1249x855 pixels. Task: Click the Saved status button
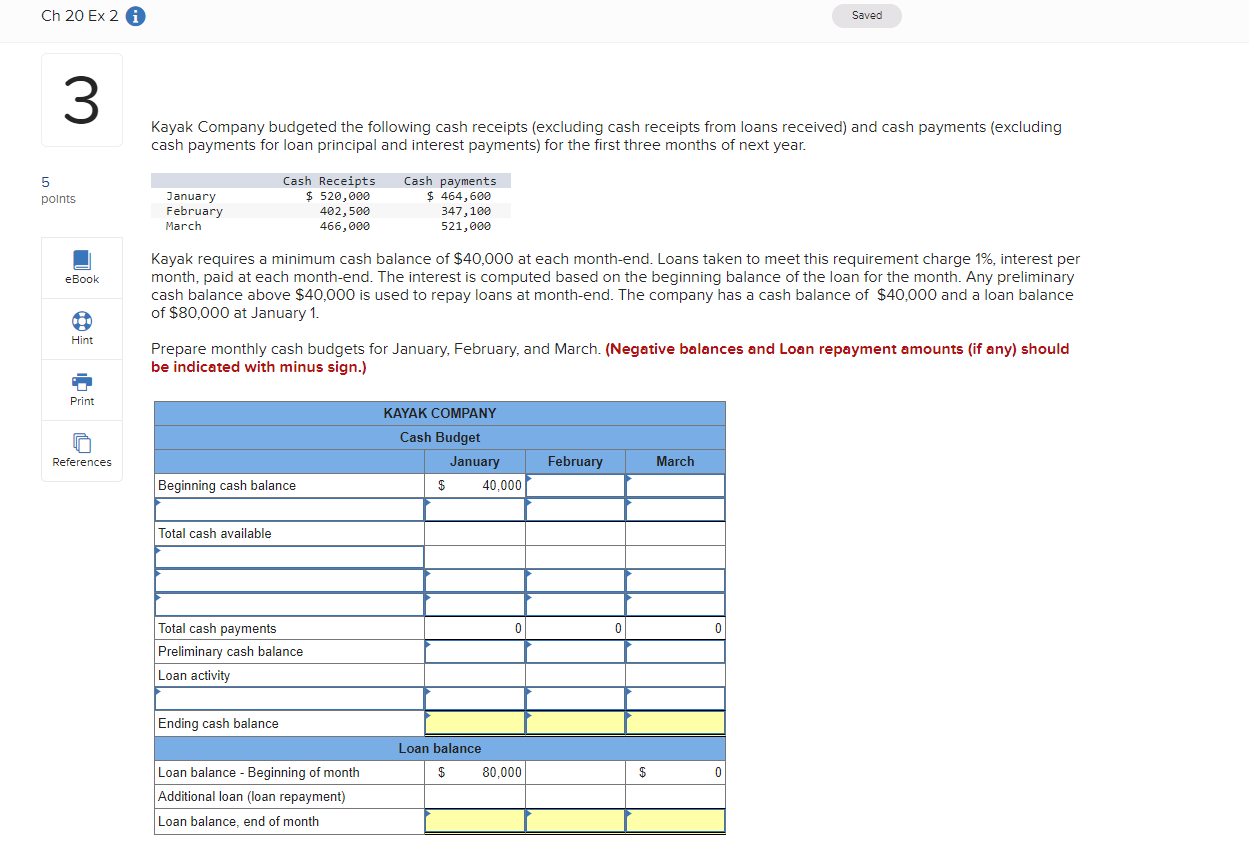point(867,16)
